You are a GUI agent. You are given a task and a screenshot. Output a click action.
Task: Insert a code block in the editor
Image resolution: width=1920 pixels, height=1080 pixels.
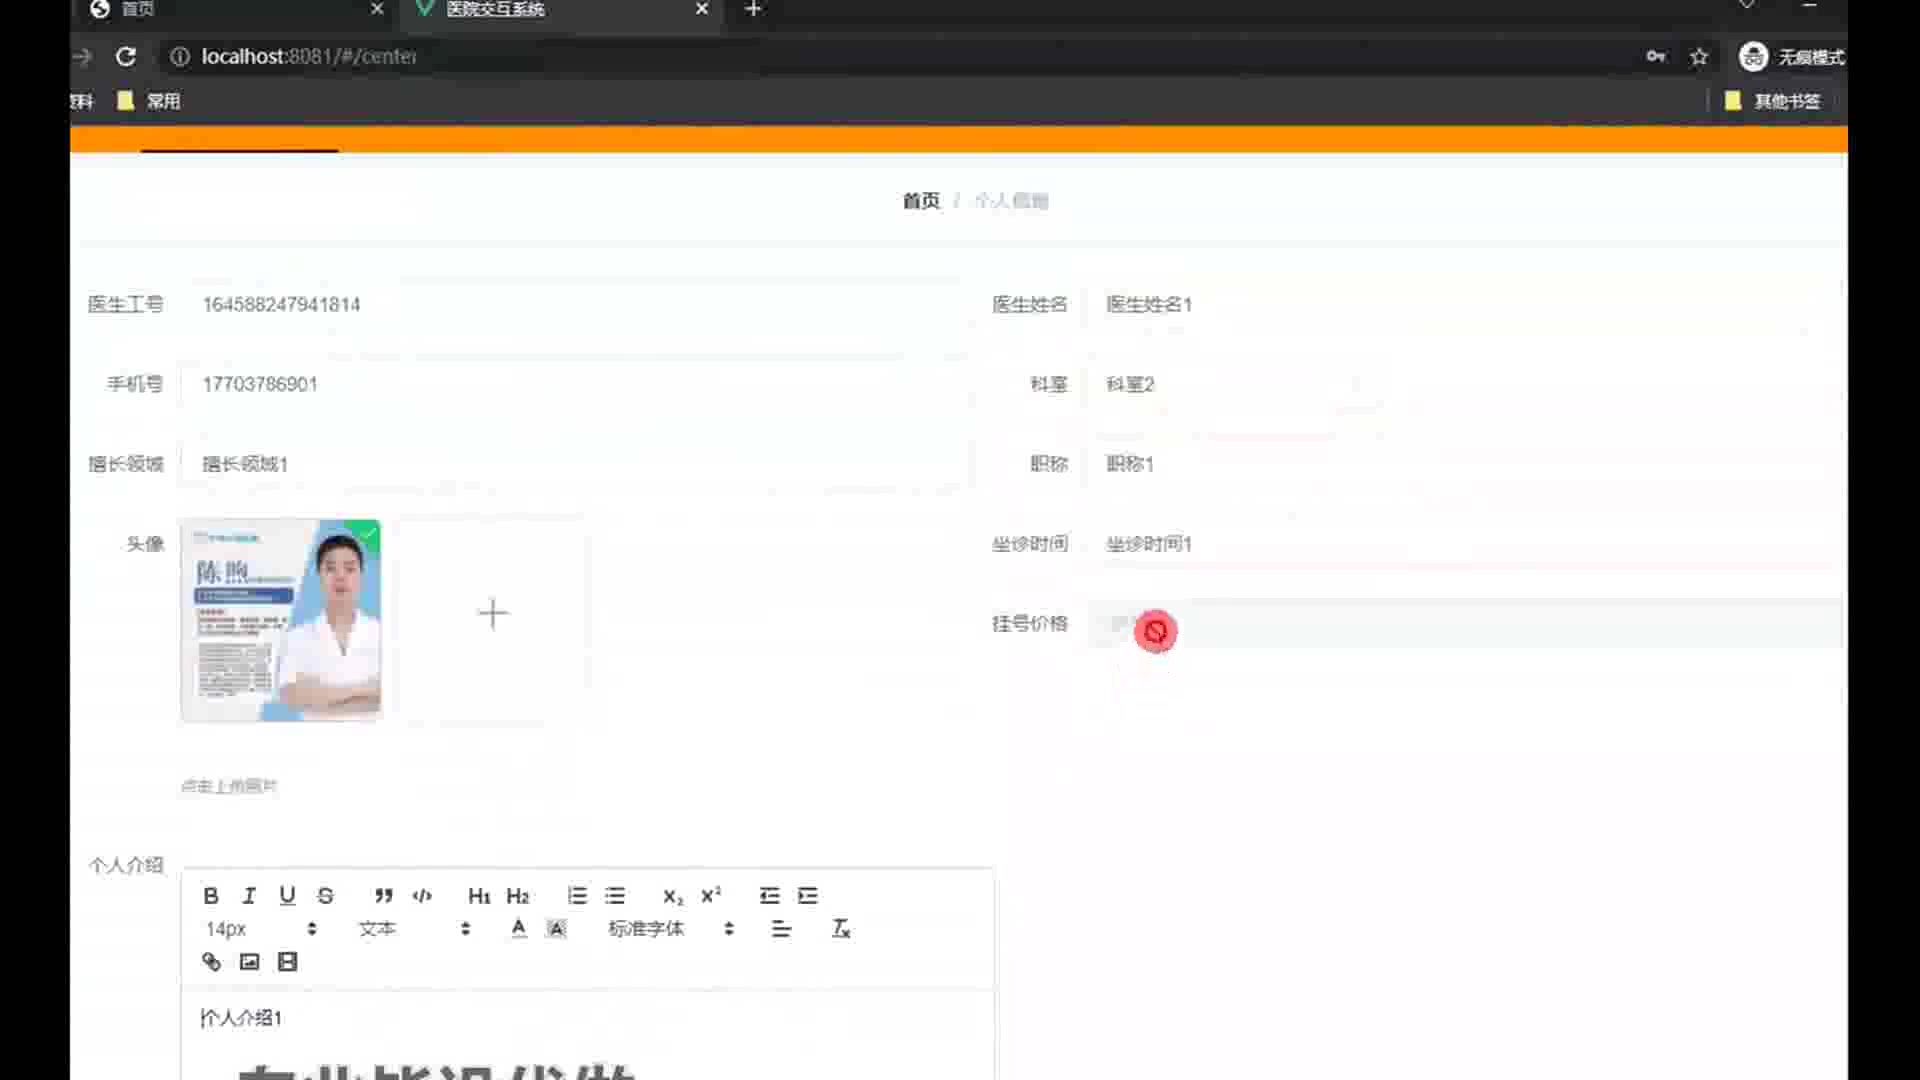422,896
